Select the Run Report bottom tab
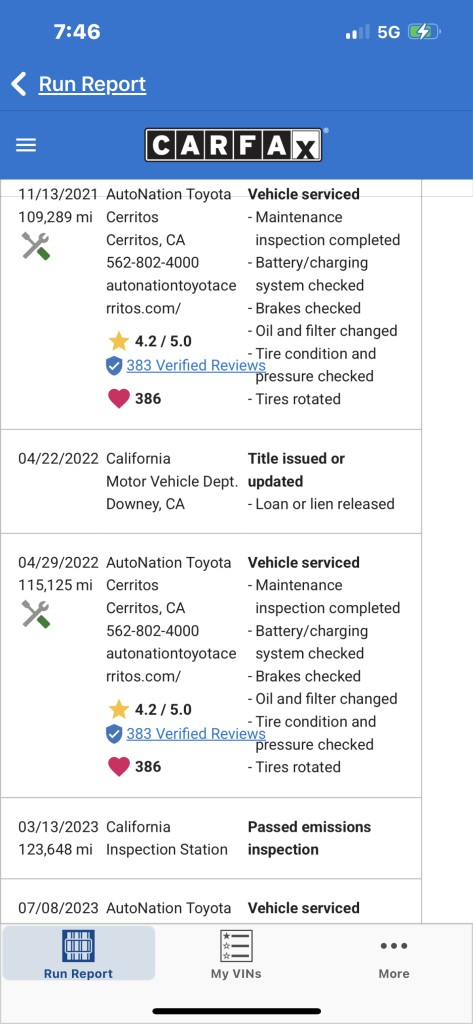Viewport: 473px width, 1024px height. tap(78, 953)
